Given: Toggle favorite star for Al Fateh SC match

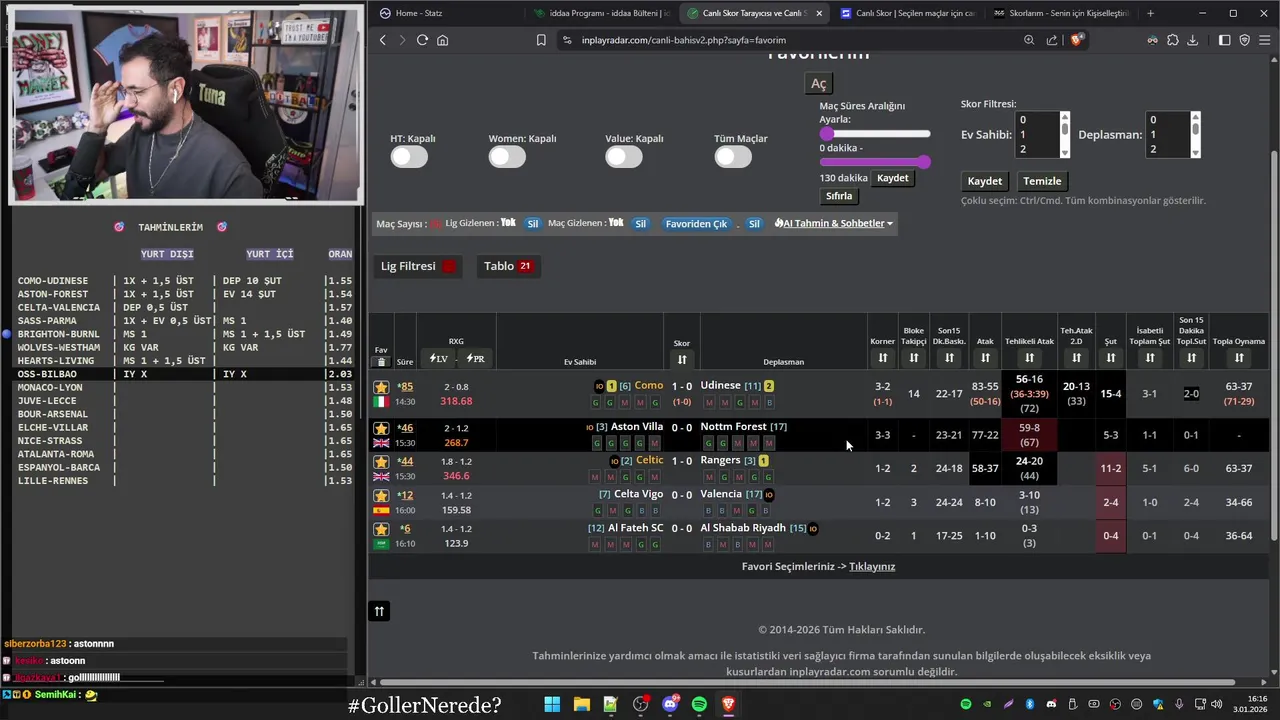Looking at the screenshot, I should 381,529.
